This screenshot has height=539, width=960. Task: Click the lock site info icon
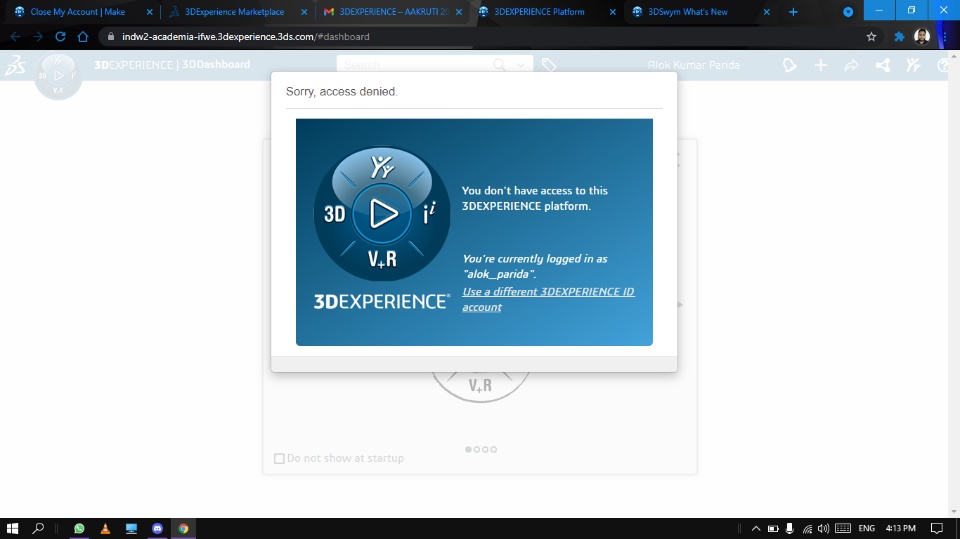point(111,37)
